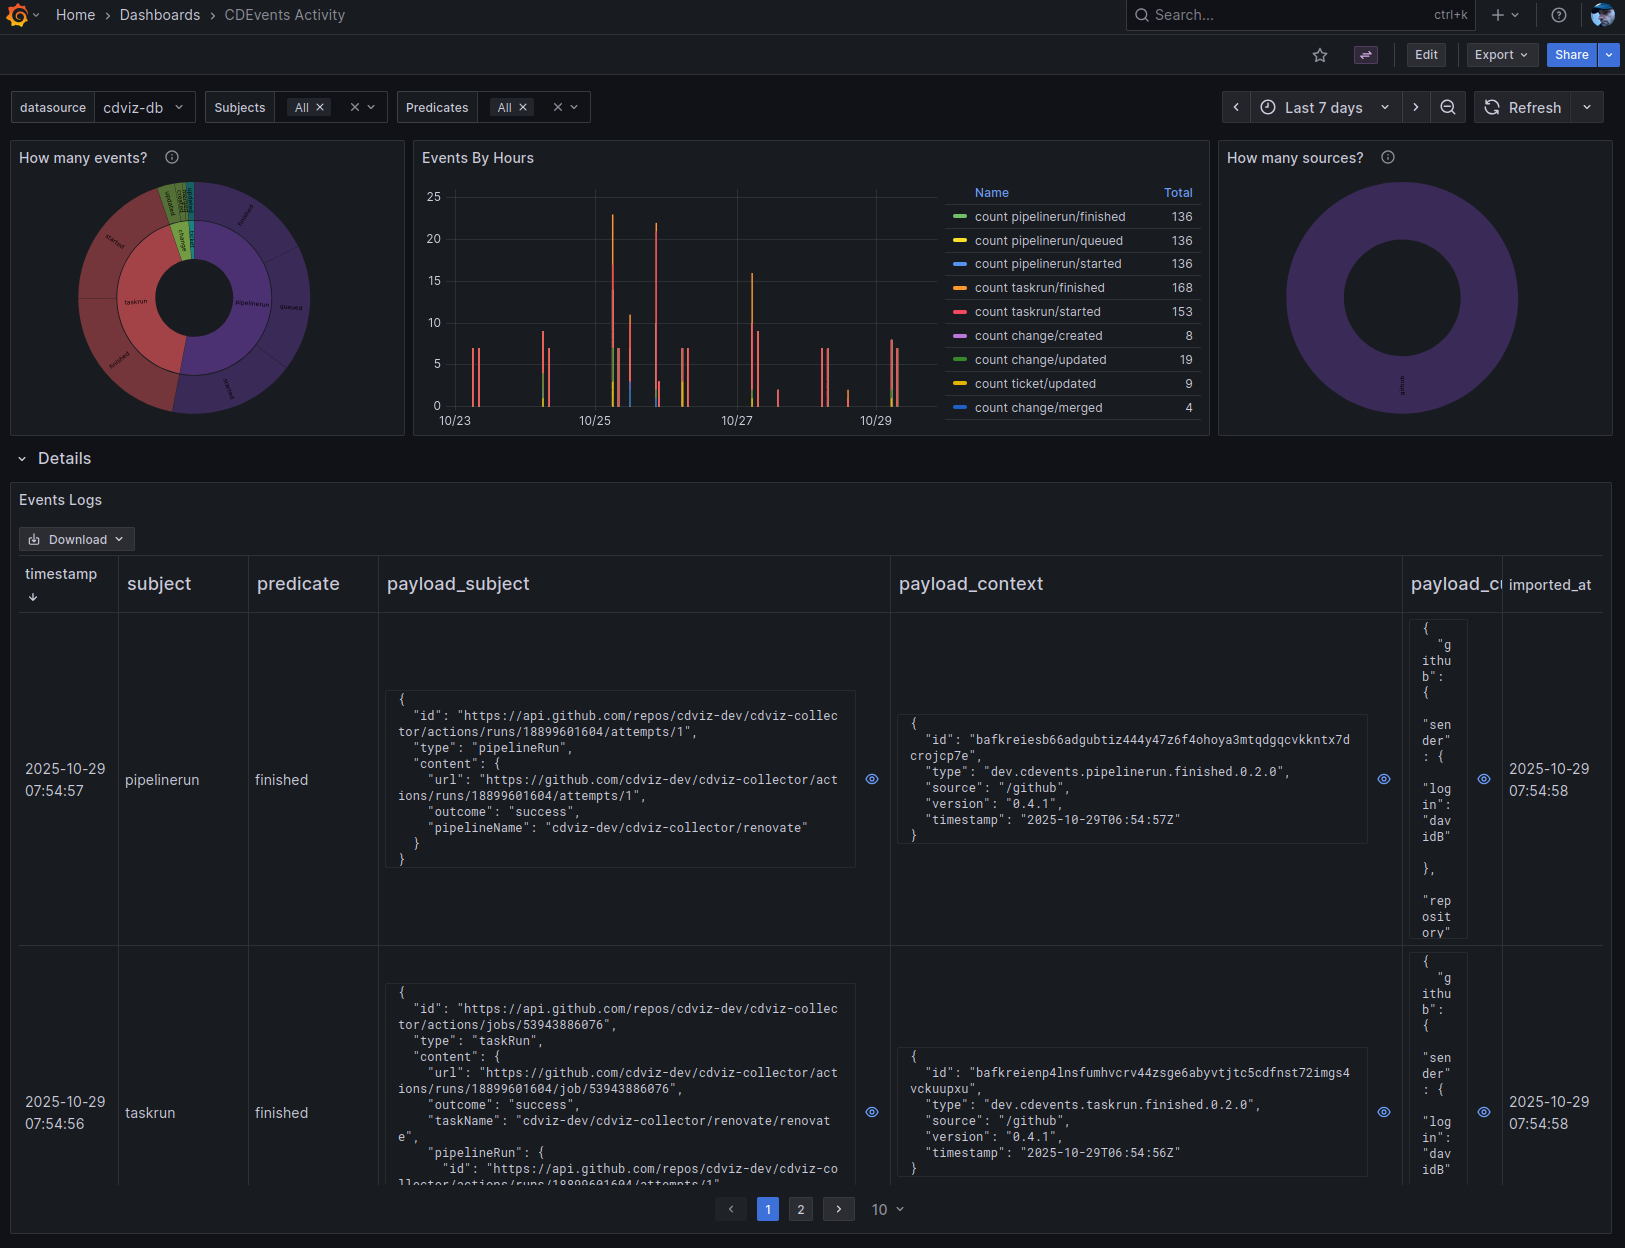The width and height of the screenshot is (1625, 1248).
Task: Open Share options arrow
Action: 1609,55
